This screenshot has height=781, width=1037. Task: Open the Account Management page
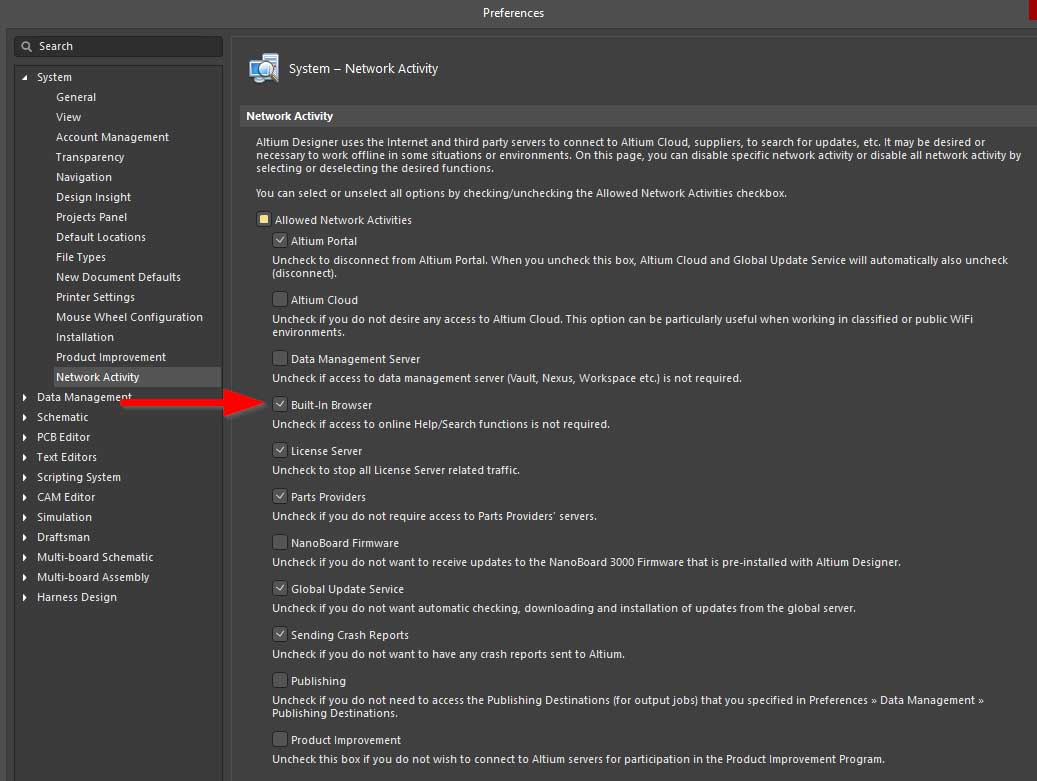[x=112, y=137]
